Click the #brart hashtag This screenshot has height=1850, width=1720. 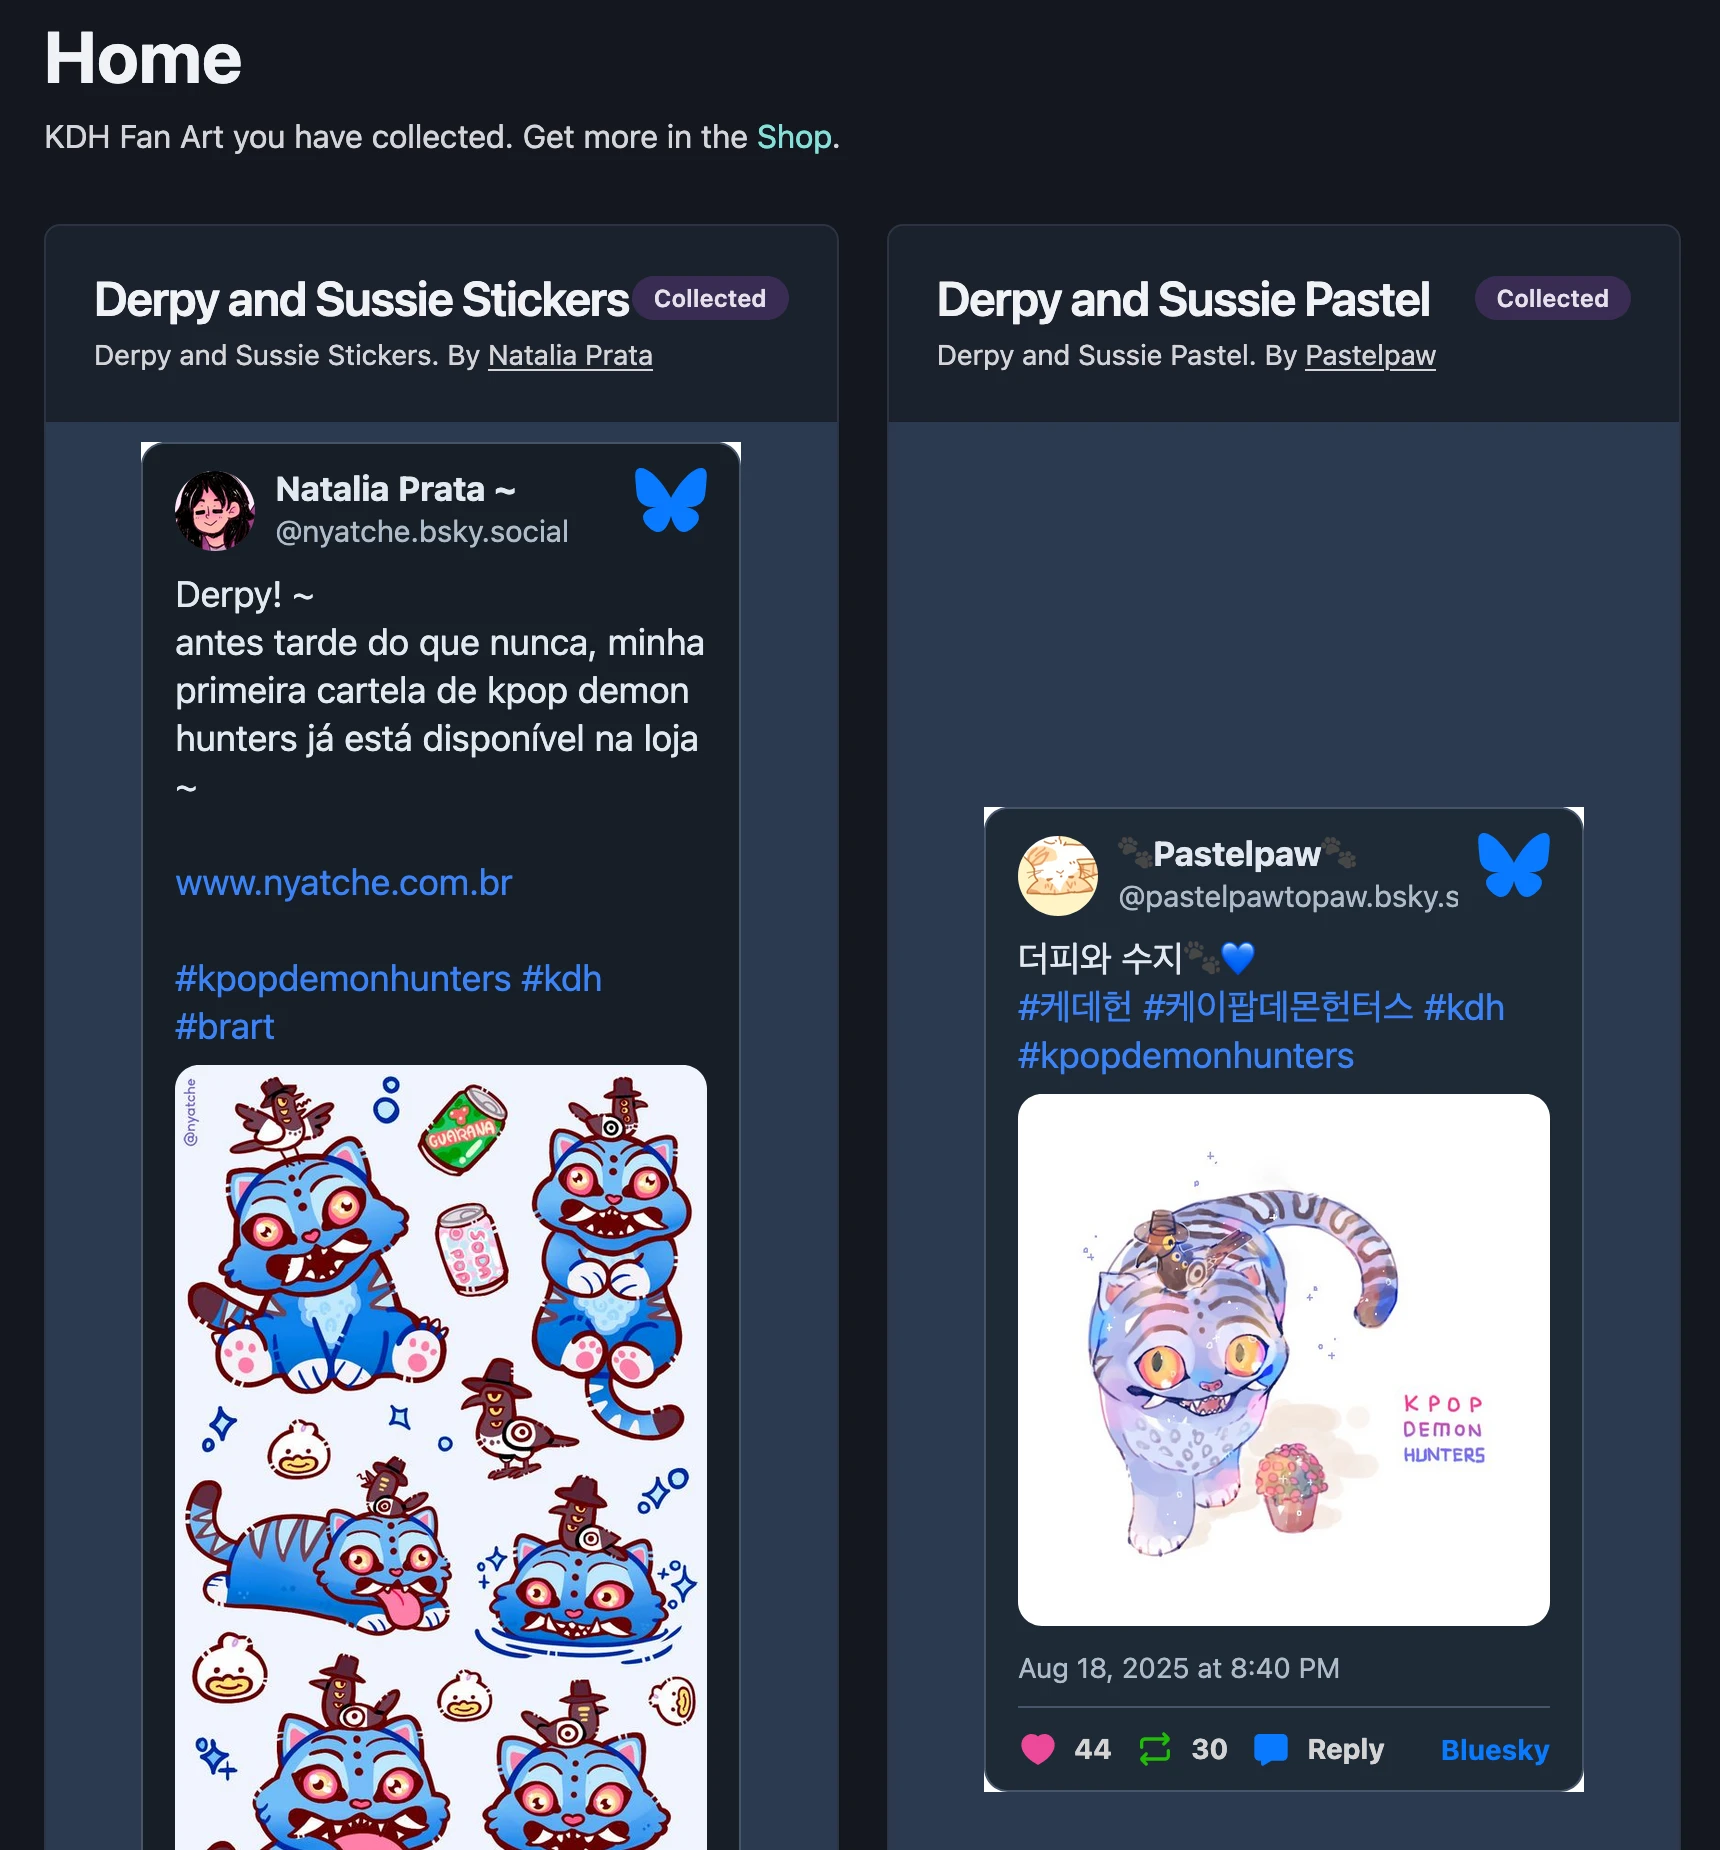(225, 1027)
